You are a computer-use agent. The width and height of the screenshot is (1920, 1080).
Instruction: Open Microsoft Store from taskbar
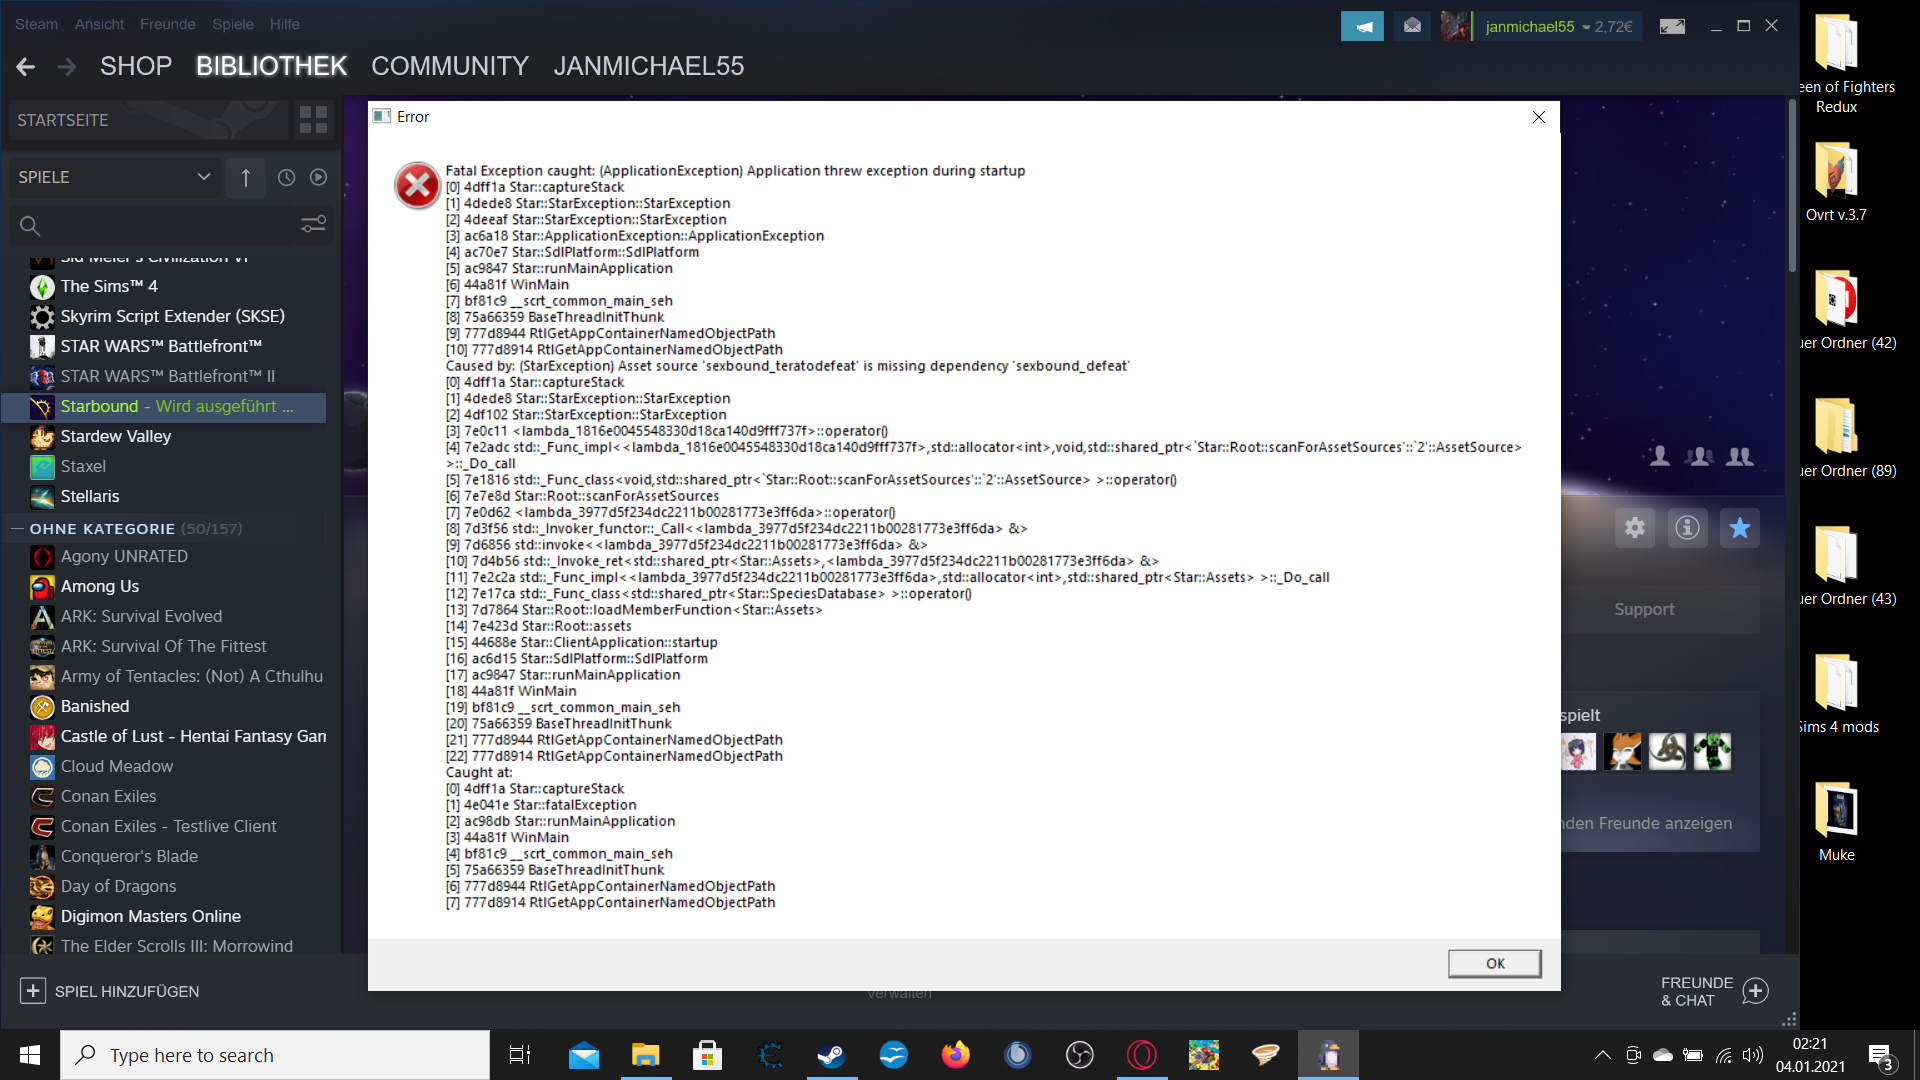pos(707,1055)
